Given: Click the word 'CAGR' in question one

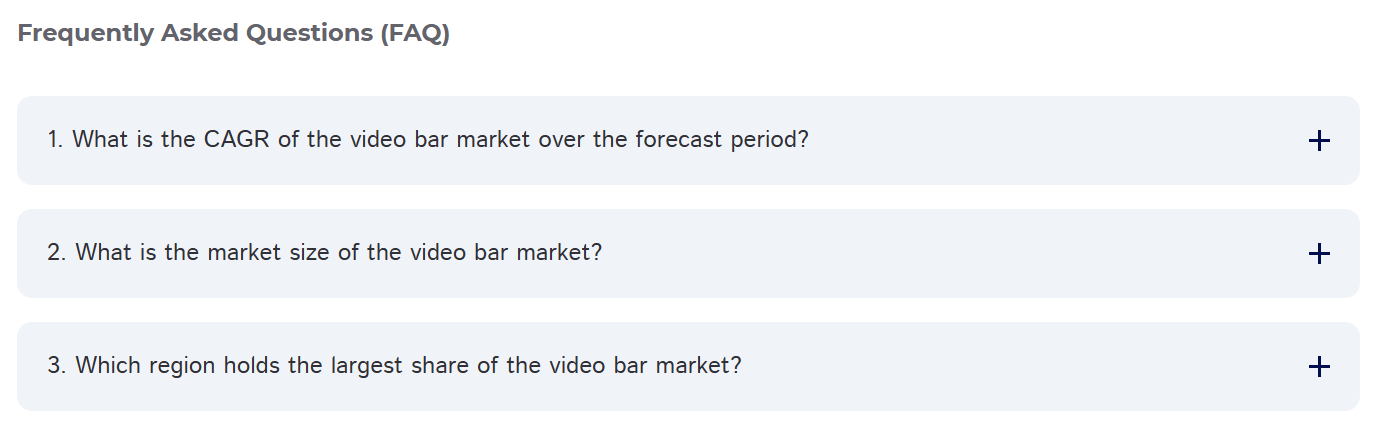Looking at the screenshot, I should coord(237,140).
